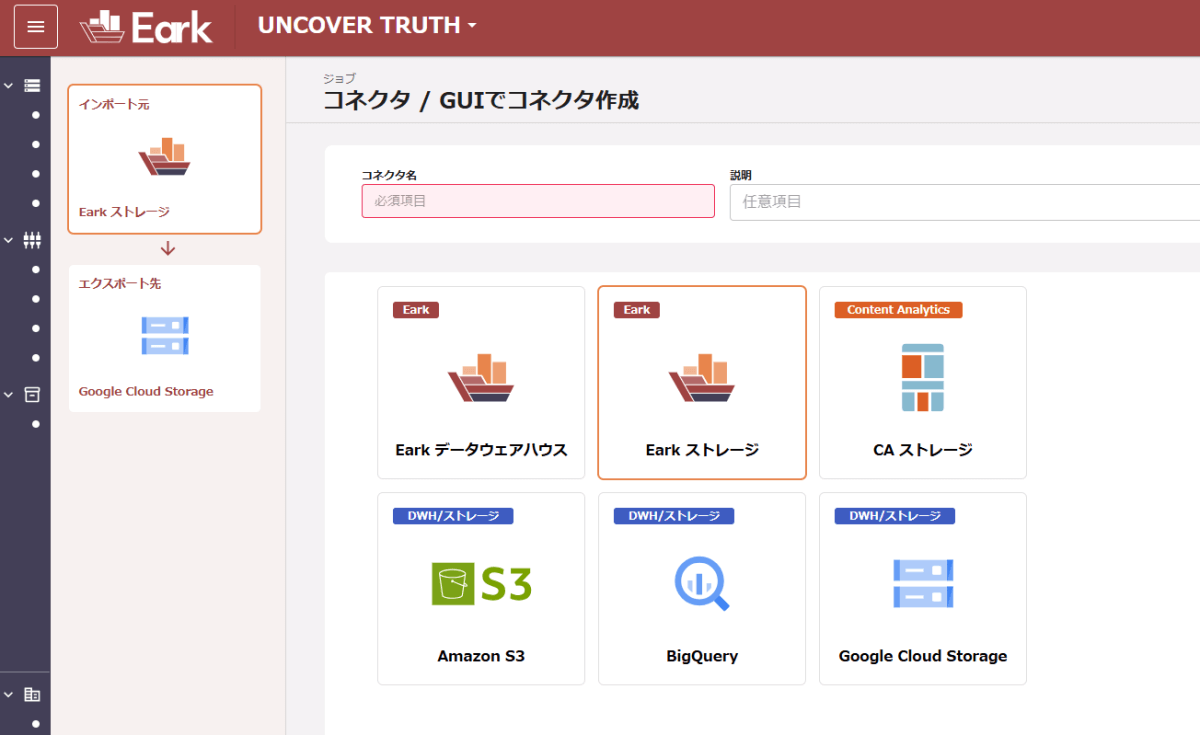This screenshot has height=735, width=1200.
Task: Click the ship icon in the インポート元 card
Action: (x=164, y=157)
